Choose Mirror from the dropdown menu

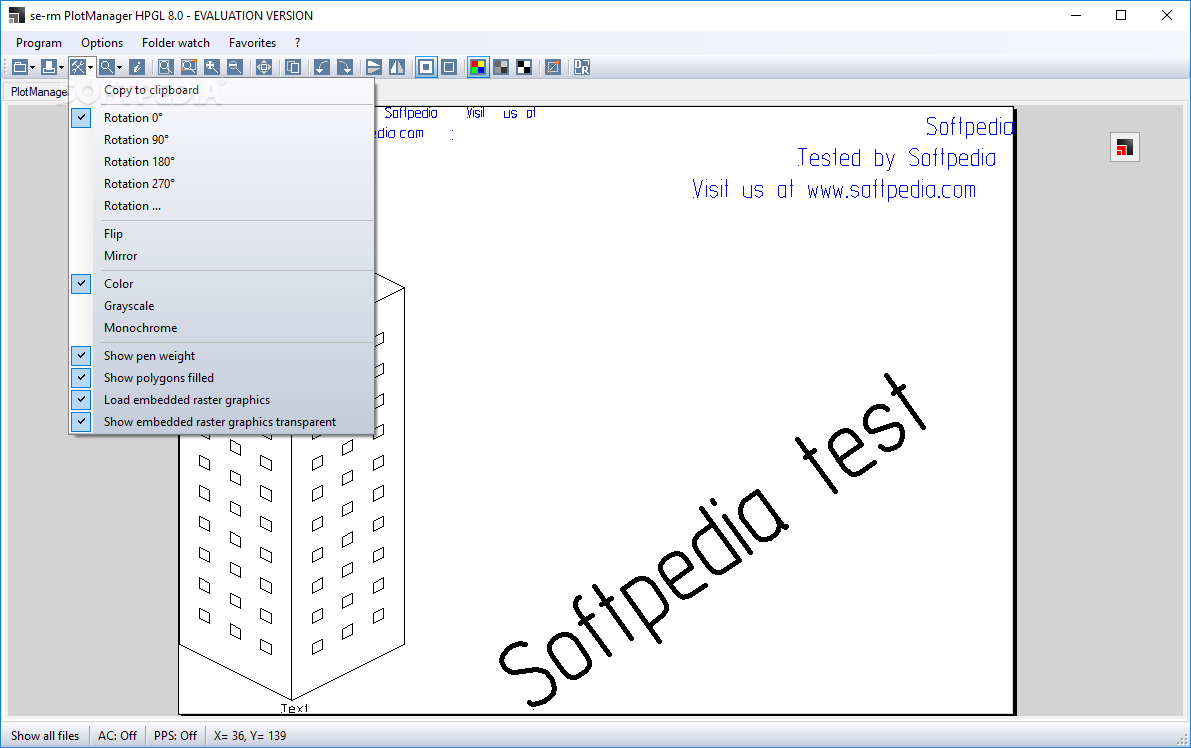(x=222, y=256)
